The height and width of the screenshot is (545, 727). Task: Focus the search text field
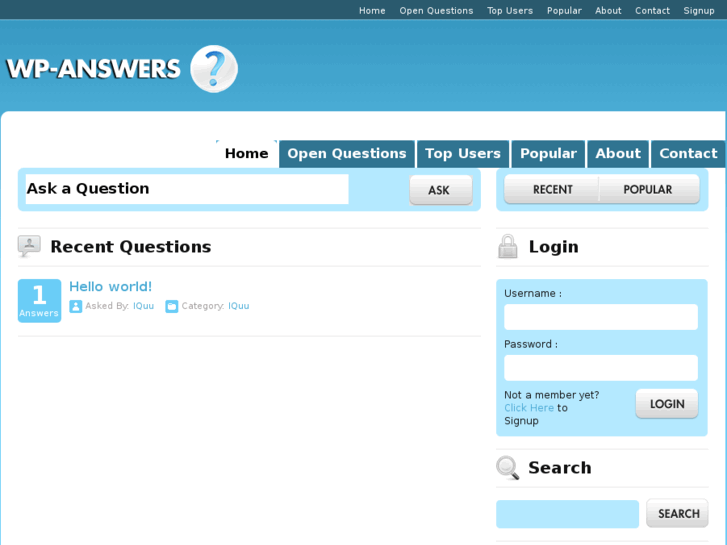[x=568, y=514]
